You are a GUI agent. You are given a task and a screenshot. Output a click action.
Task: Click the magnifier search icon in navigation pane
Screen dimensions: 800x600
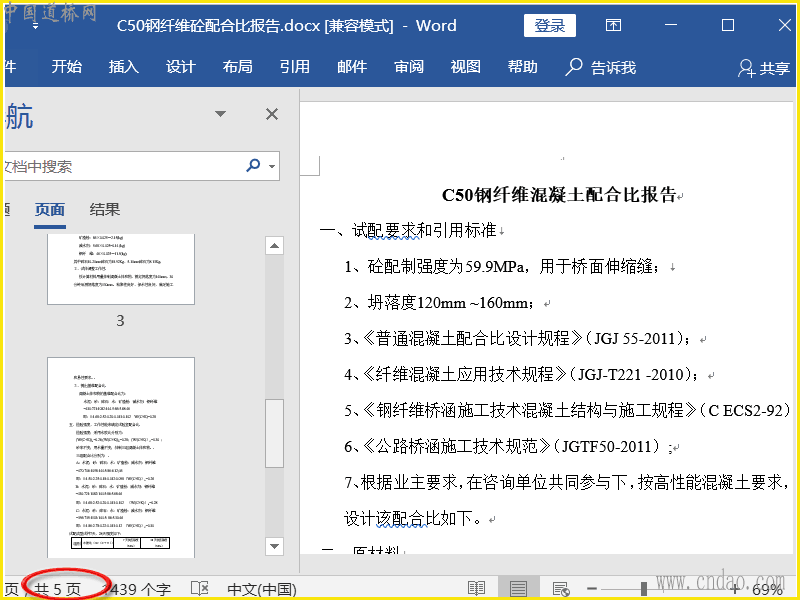pos(253,165)
